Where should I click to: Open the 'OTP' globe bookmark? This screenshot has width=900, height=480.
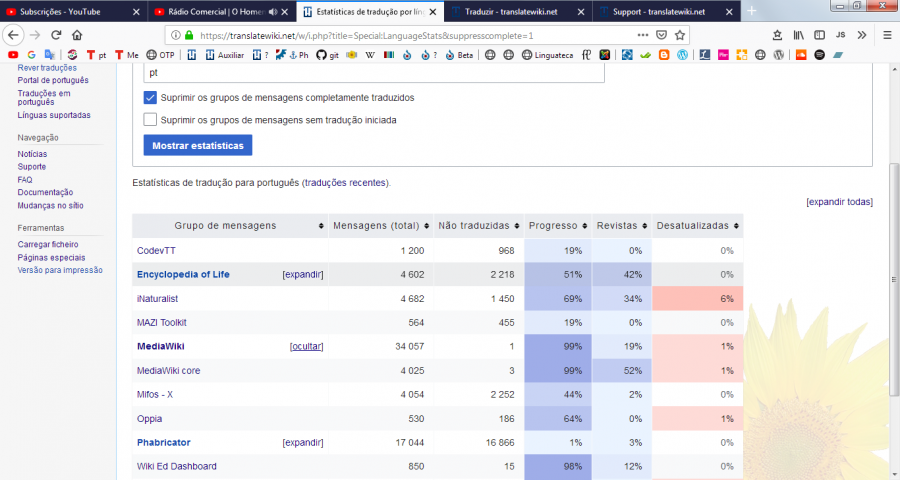tap(160, 55)
